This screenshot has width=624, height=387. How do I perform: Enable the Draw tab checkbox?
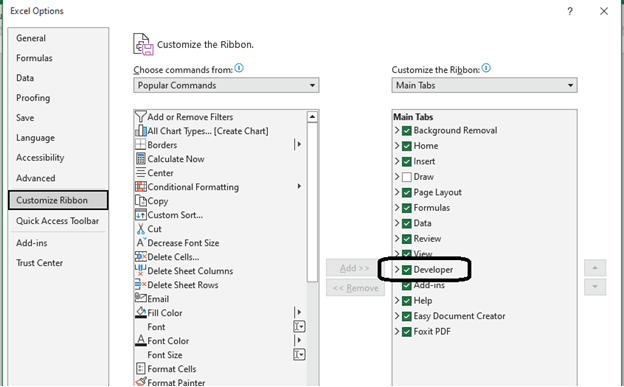pyautogui.click(x=406, y=177)
